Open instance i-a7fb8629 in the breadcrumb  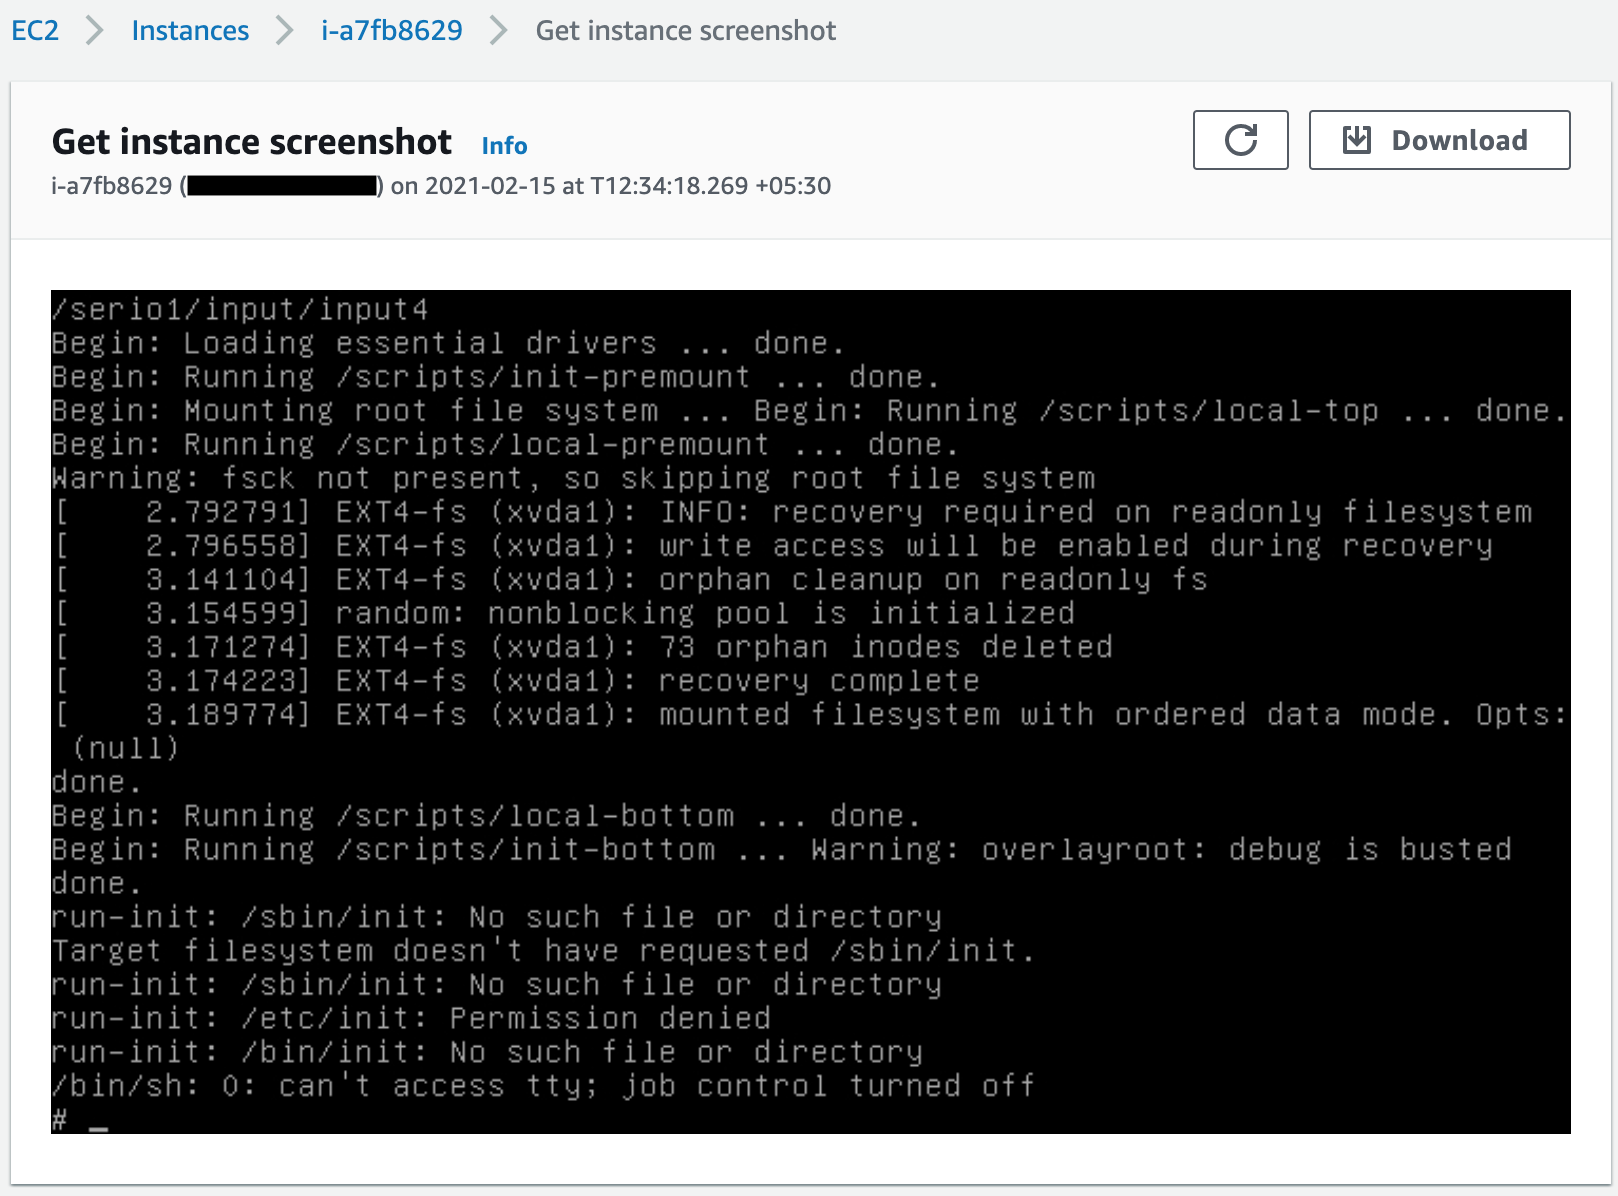(392, 31)
